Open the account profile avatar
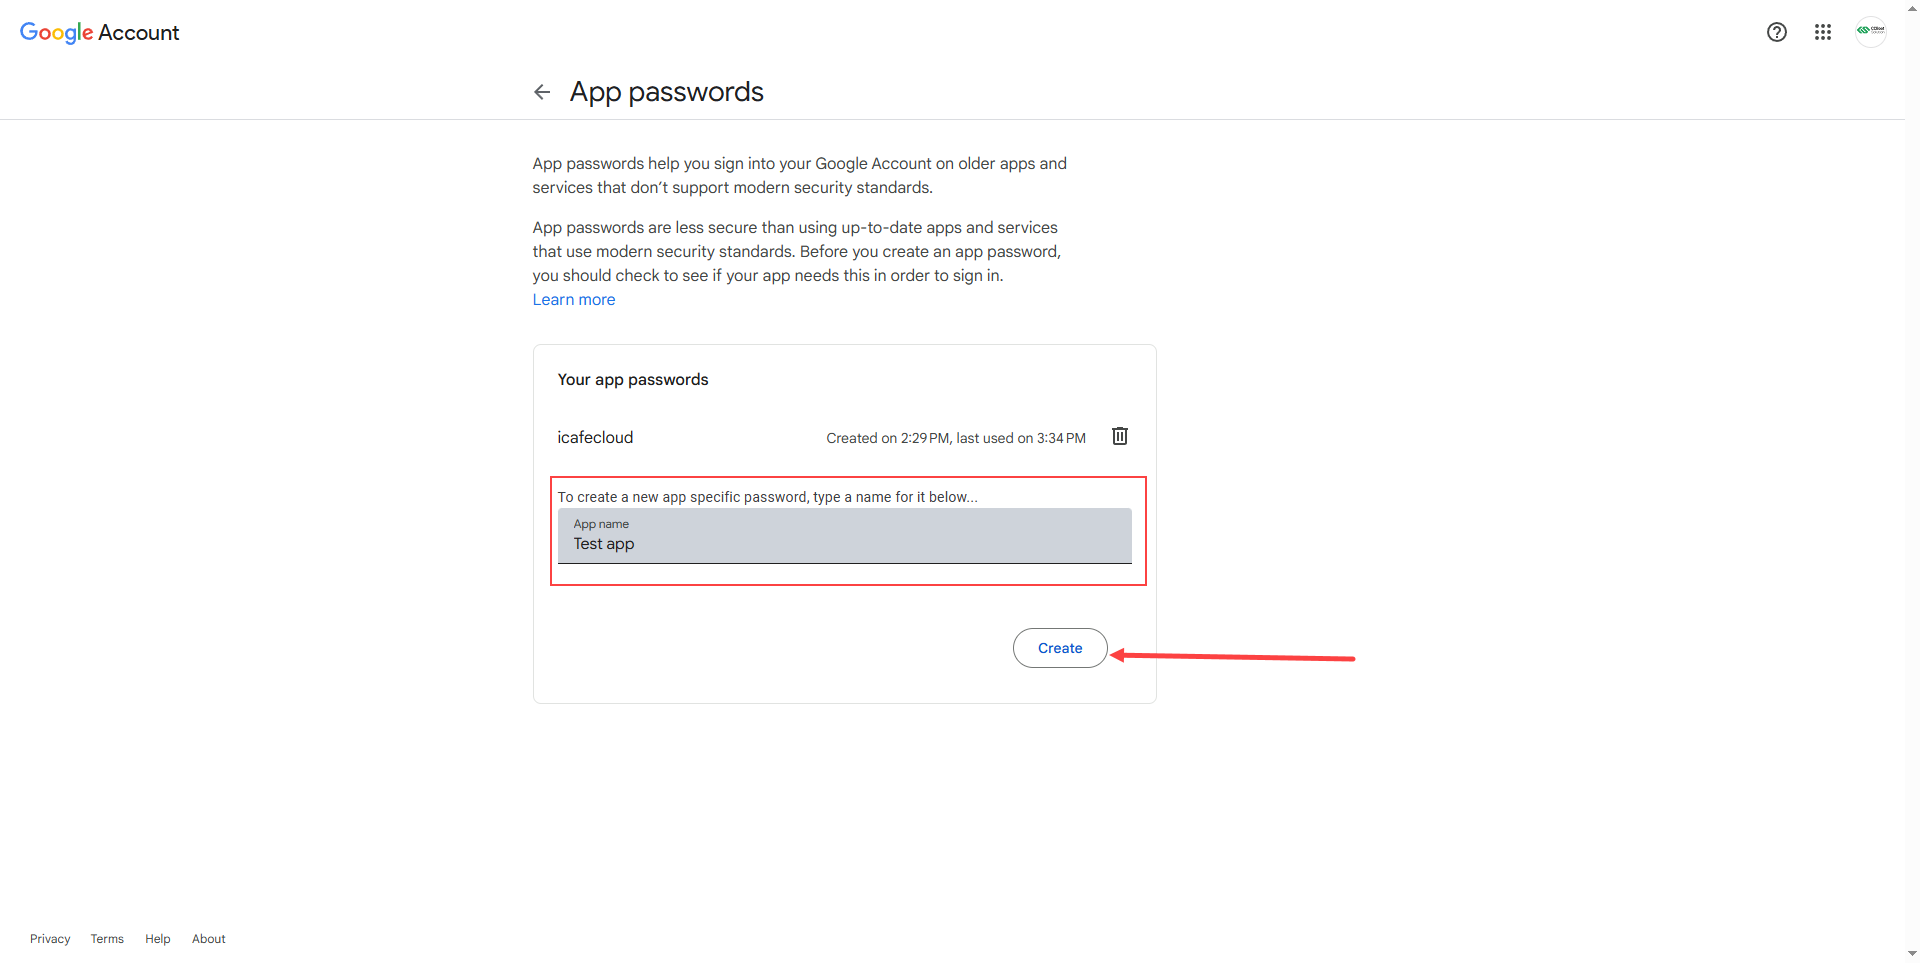The image size is (1920, 963). pos(1870,31)
